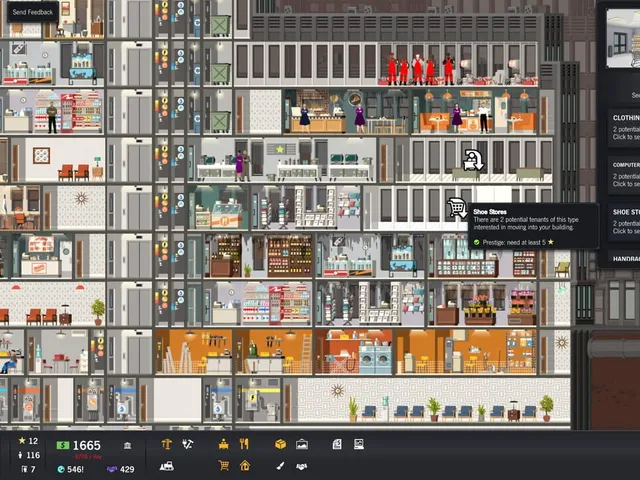The image size is (640, 480).
Task: Open the construction crane build menu
Action: point(166,444)
